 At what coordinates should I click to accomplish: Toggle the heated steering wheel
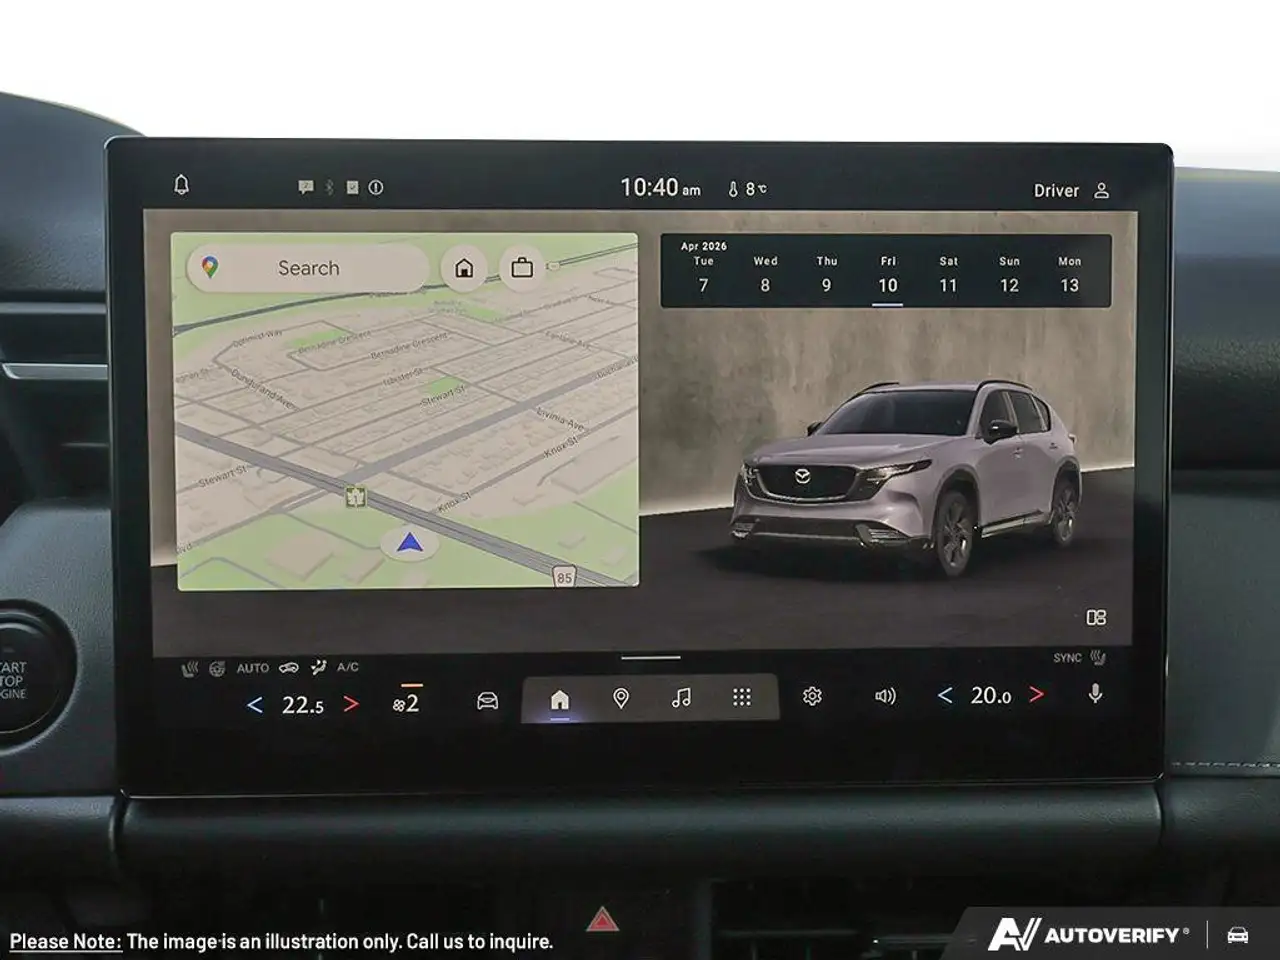tap(217, 669)
